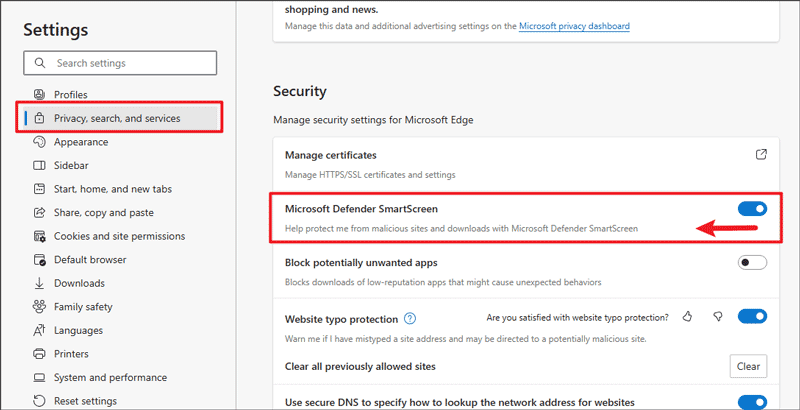Image resolution: width=800 pixels, height=410 pixels.
Task: Click the Default browser icon
Action: pos(39,260)
